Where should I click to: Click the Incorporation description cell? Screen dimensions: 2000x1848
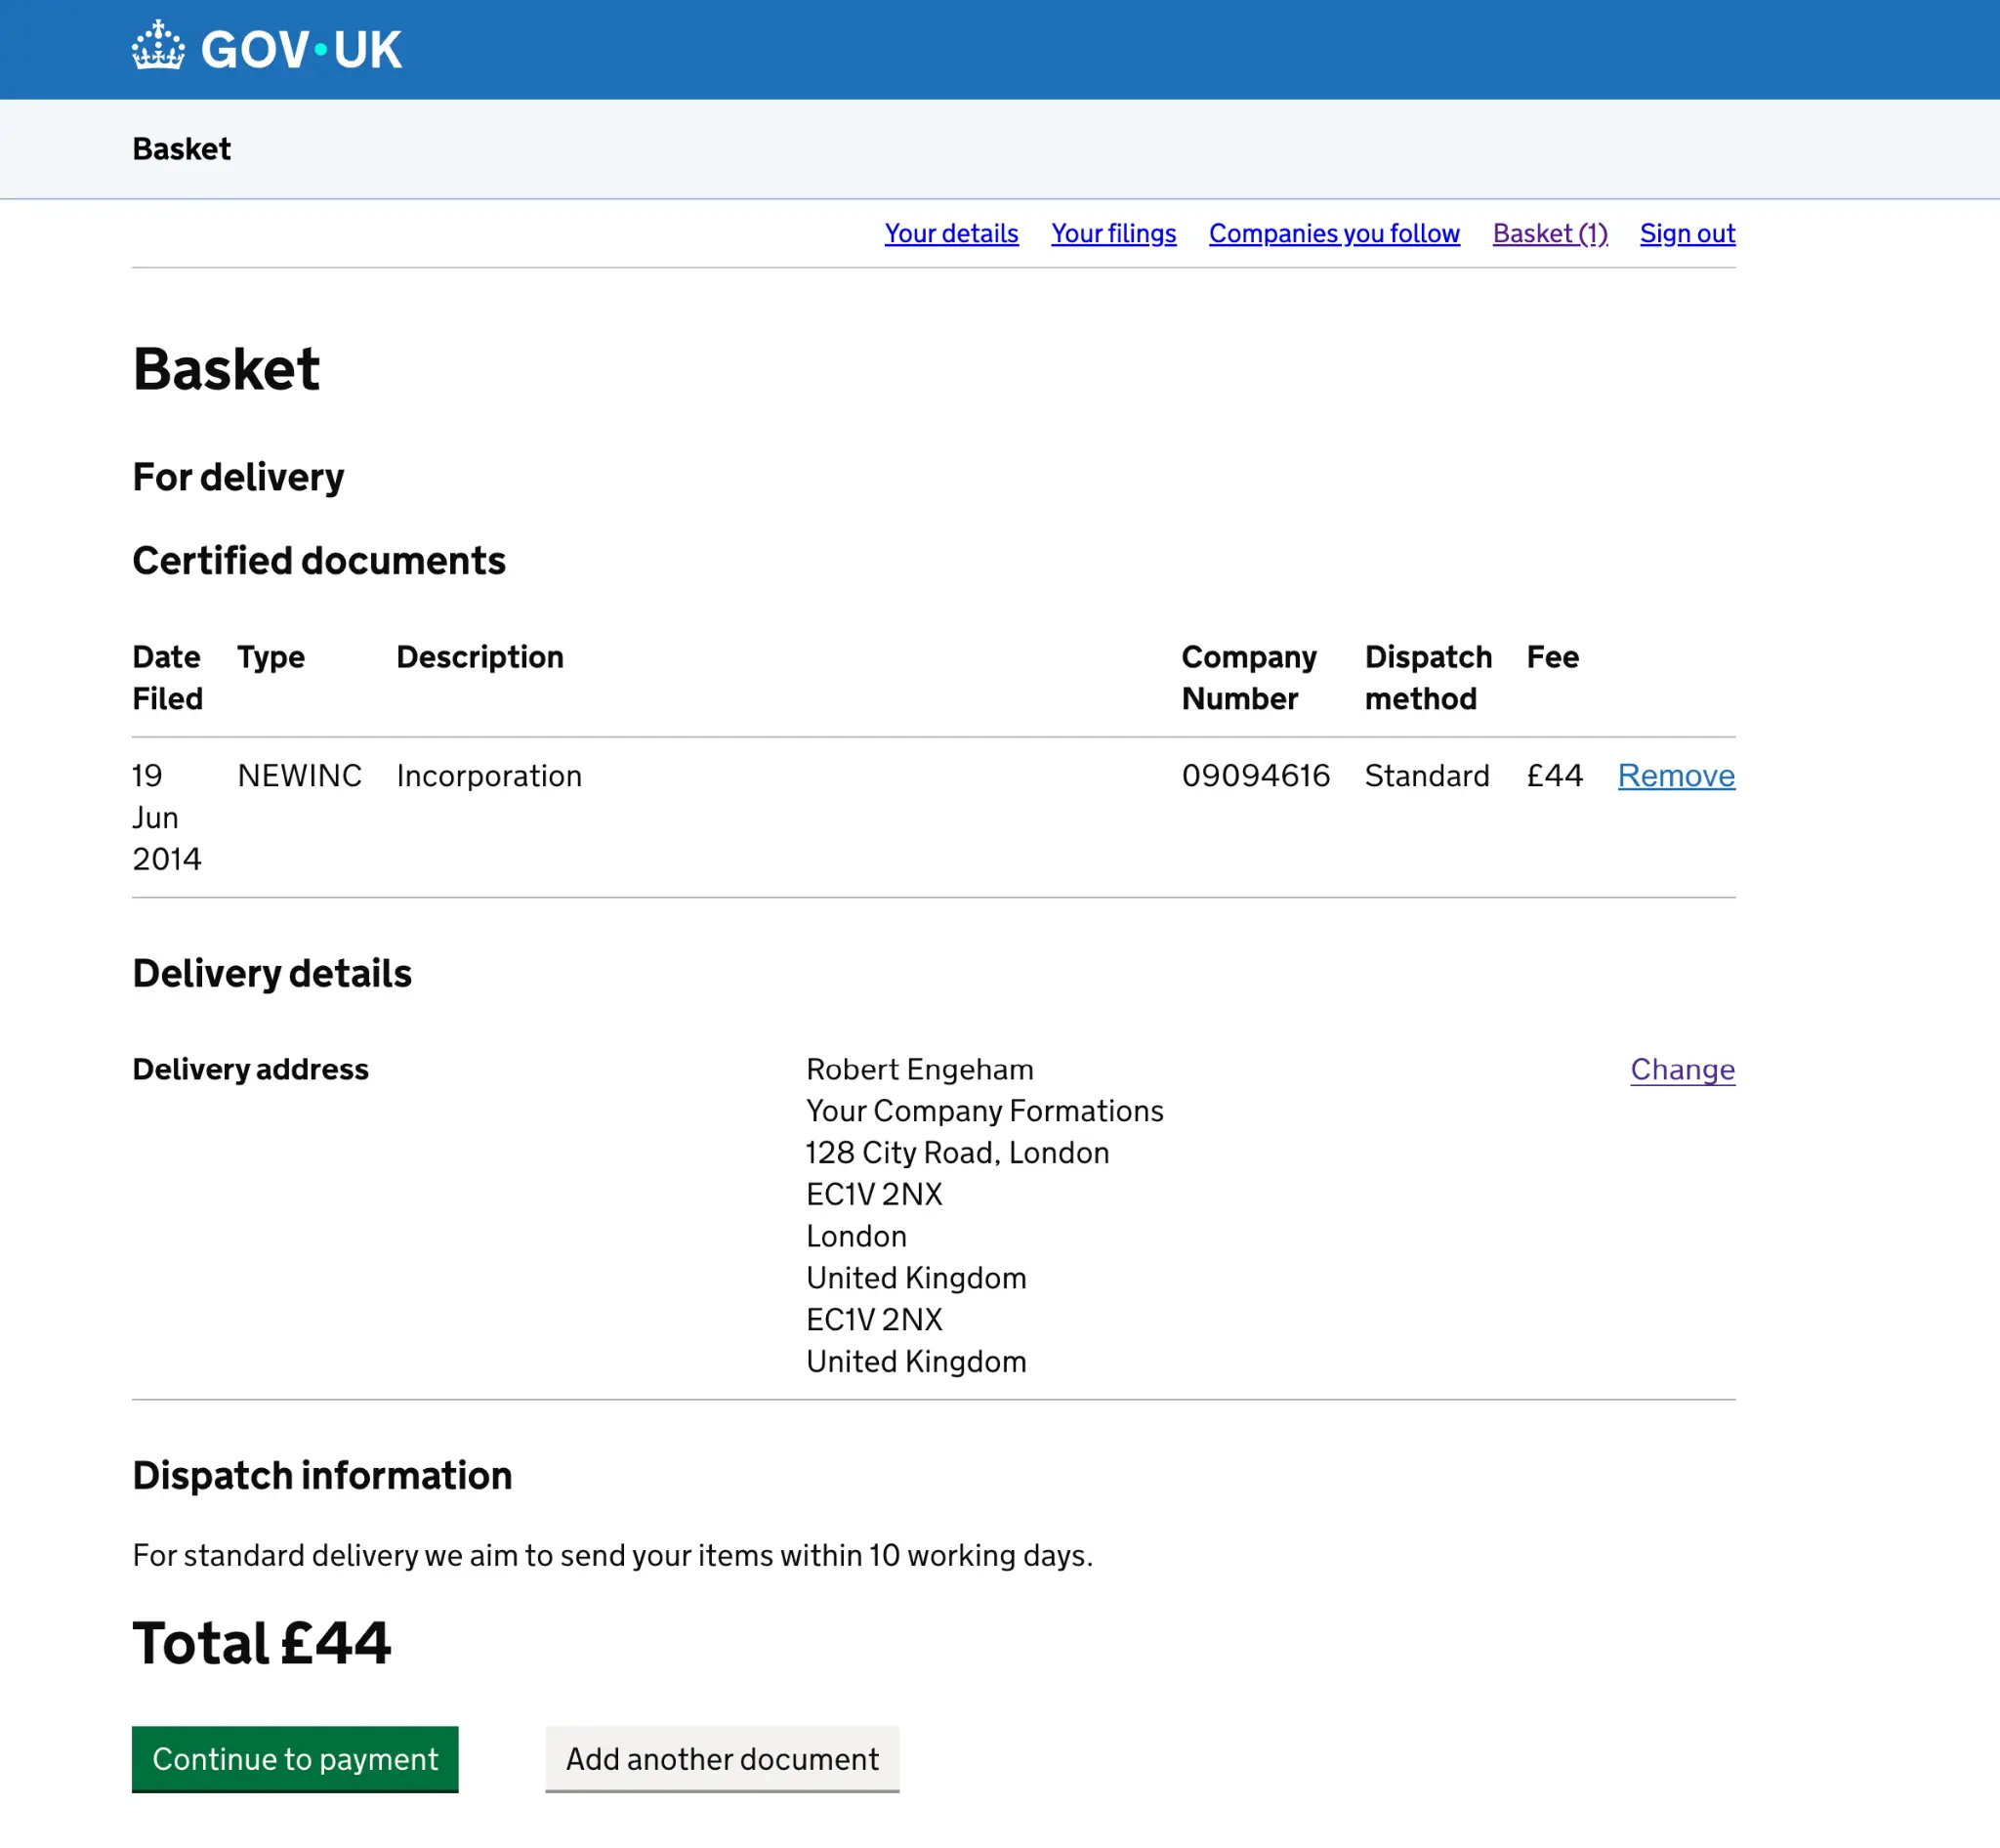pos(489,776)
